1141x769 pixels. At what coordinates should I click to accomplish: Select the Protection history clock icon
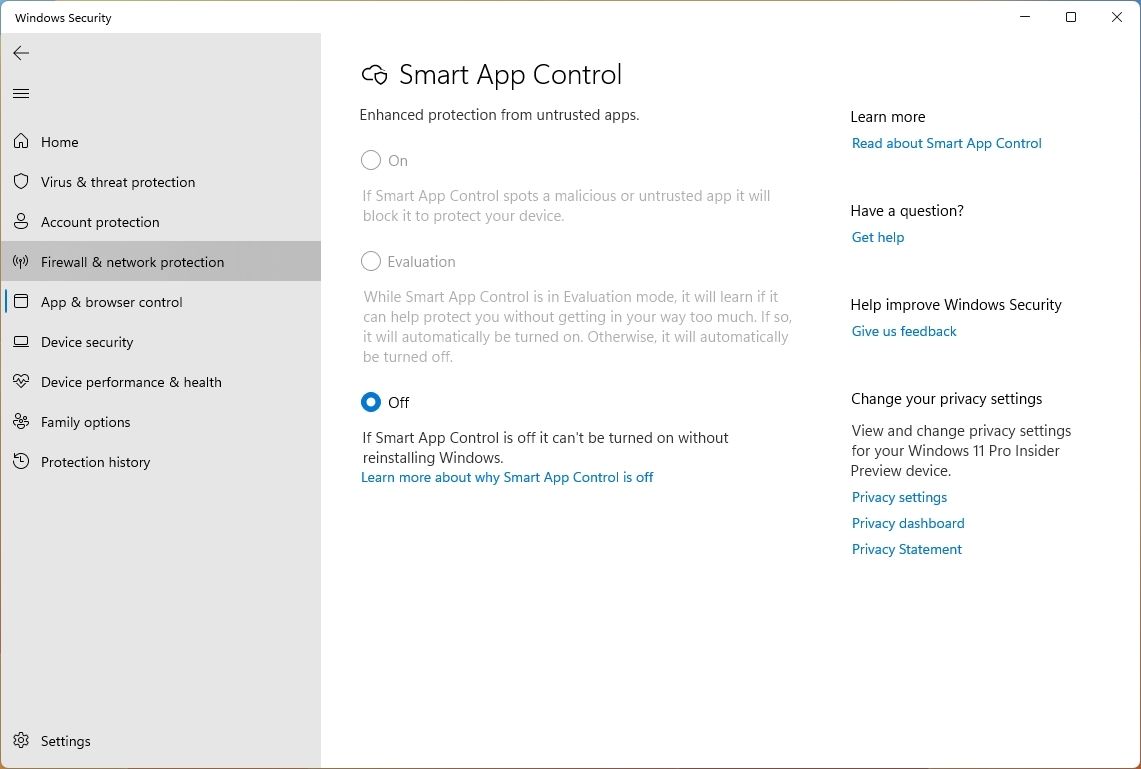(21, 461)
